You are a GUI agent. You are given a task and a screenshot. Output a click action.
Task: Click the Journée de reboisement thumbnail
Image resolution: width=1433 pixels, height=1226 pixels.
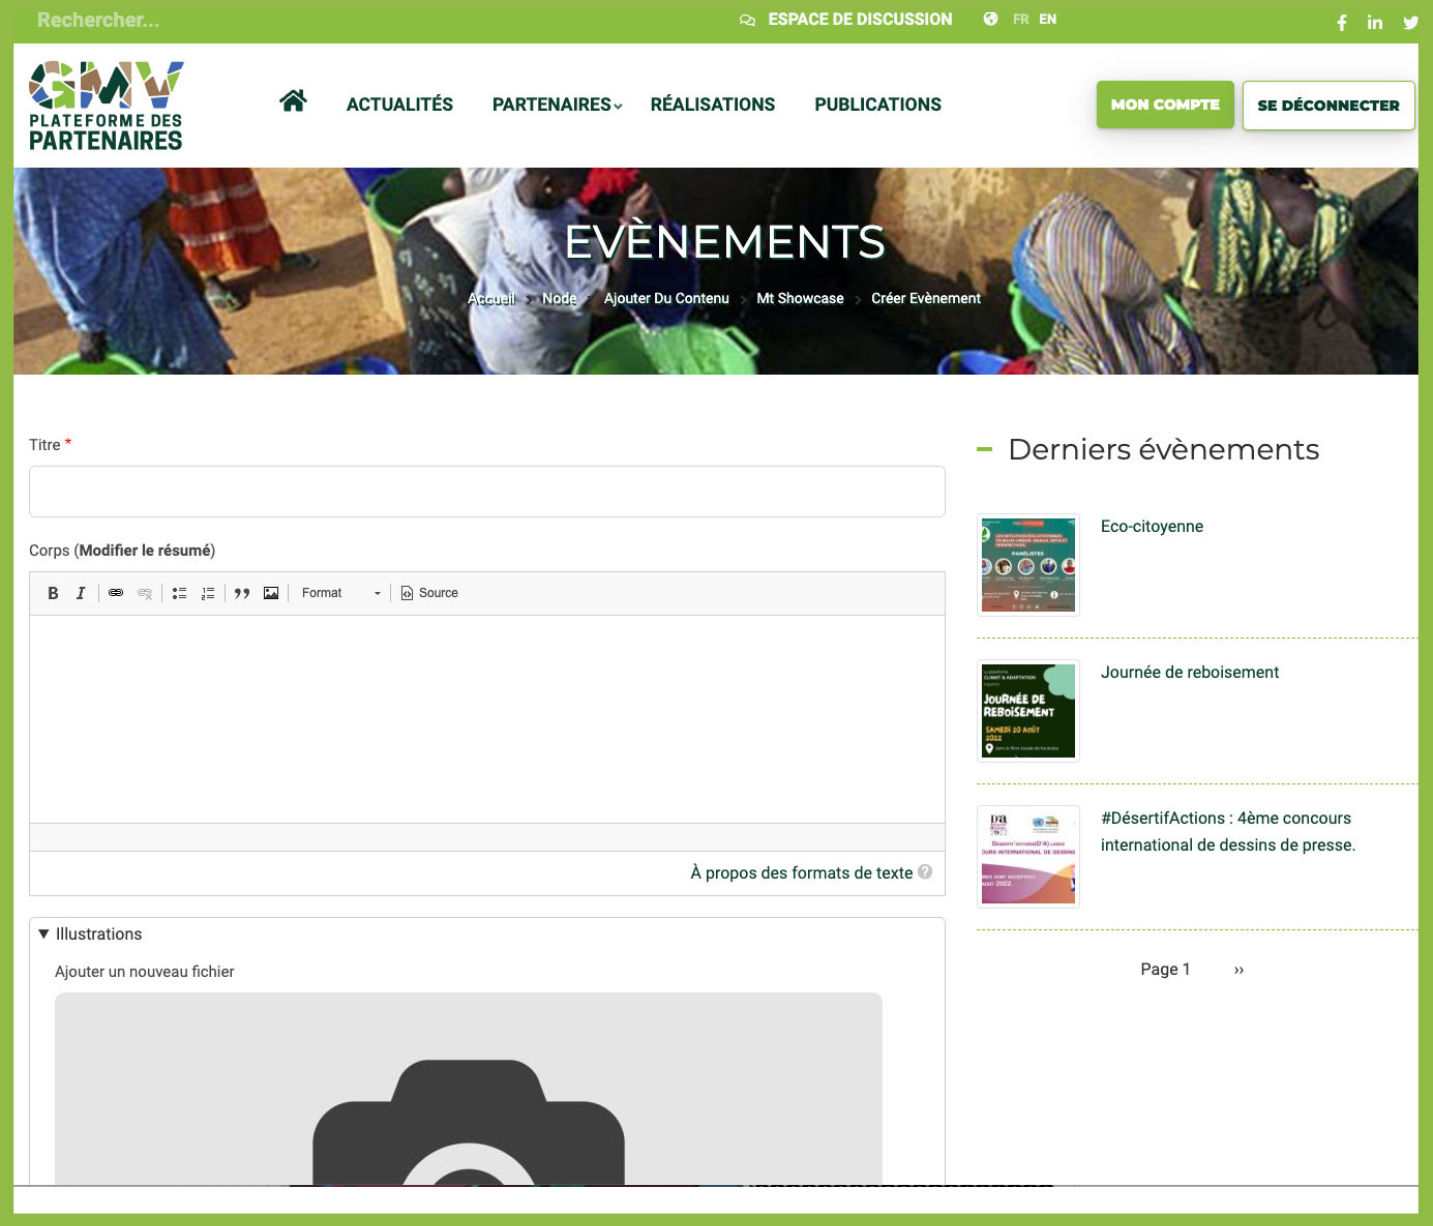coord(1028,711)
